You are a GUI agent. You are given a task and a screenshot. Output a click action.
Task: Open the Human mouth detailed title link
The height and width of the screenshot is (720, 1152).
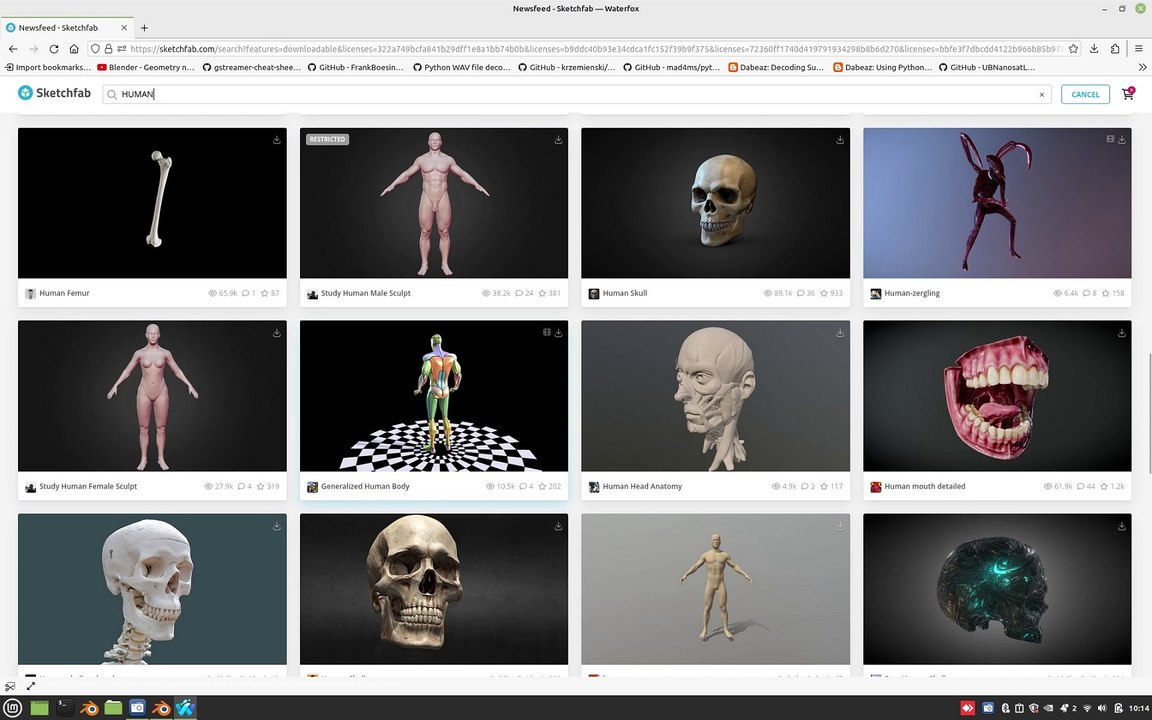tap(925, 486)
